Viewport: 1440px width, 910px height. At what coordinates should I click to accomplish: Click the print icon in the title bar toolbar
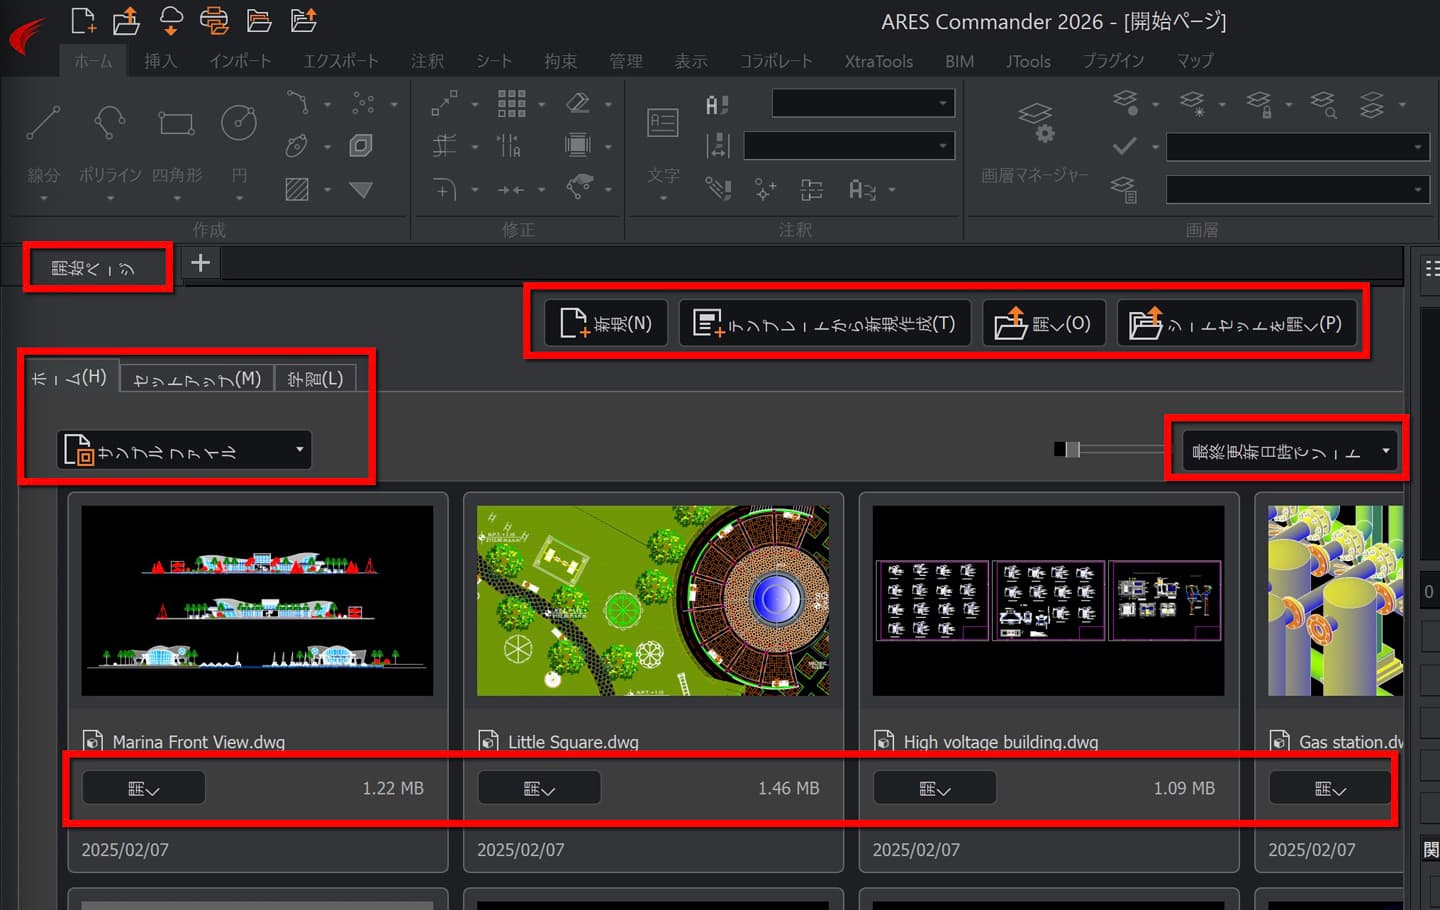point(214,20)
